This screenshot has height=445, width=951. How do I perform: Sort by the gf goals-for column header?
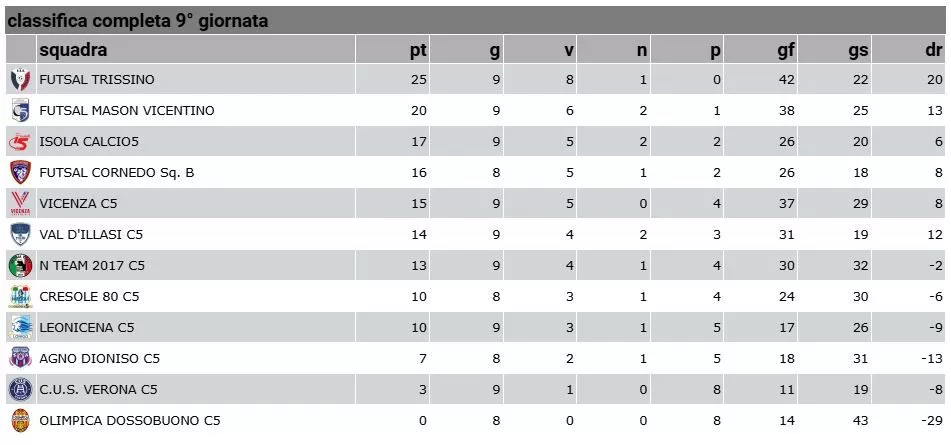[x=786, y=50]
